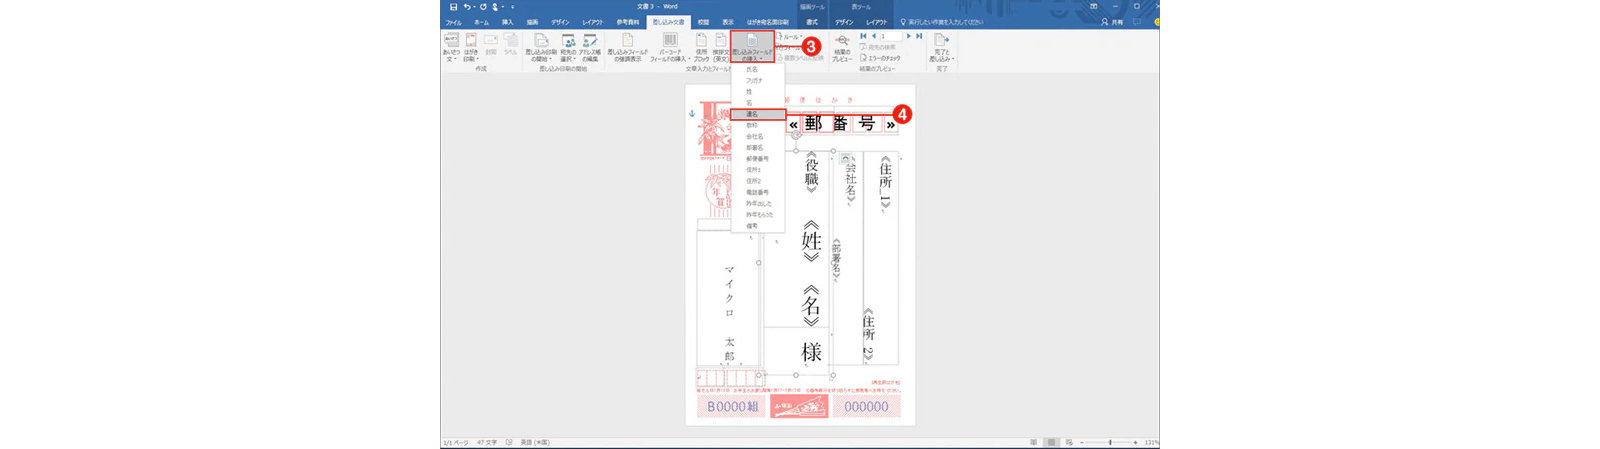Toggle 結果のプレビュー preview results button
The height and width of the screenshot is (449, 1600).
tap(842, 47)
